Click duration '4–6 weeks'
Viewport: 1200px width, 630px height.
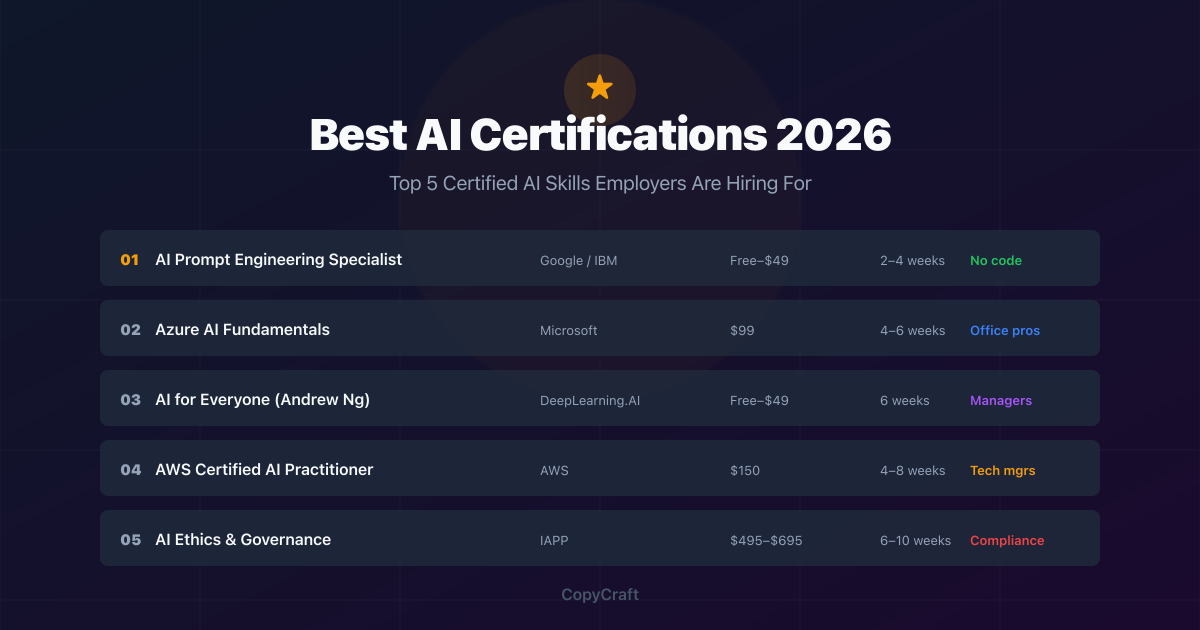point(912,331)
